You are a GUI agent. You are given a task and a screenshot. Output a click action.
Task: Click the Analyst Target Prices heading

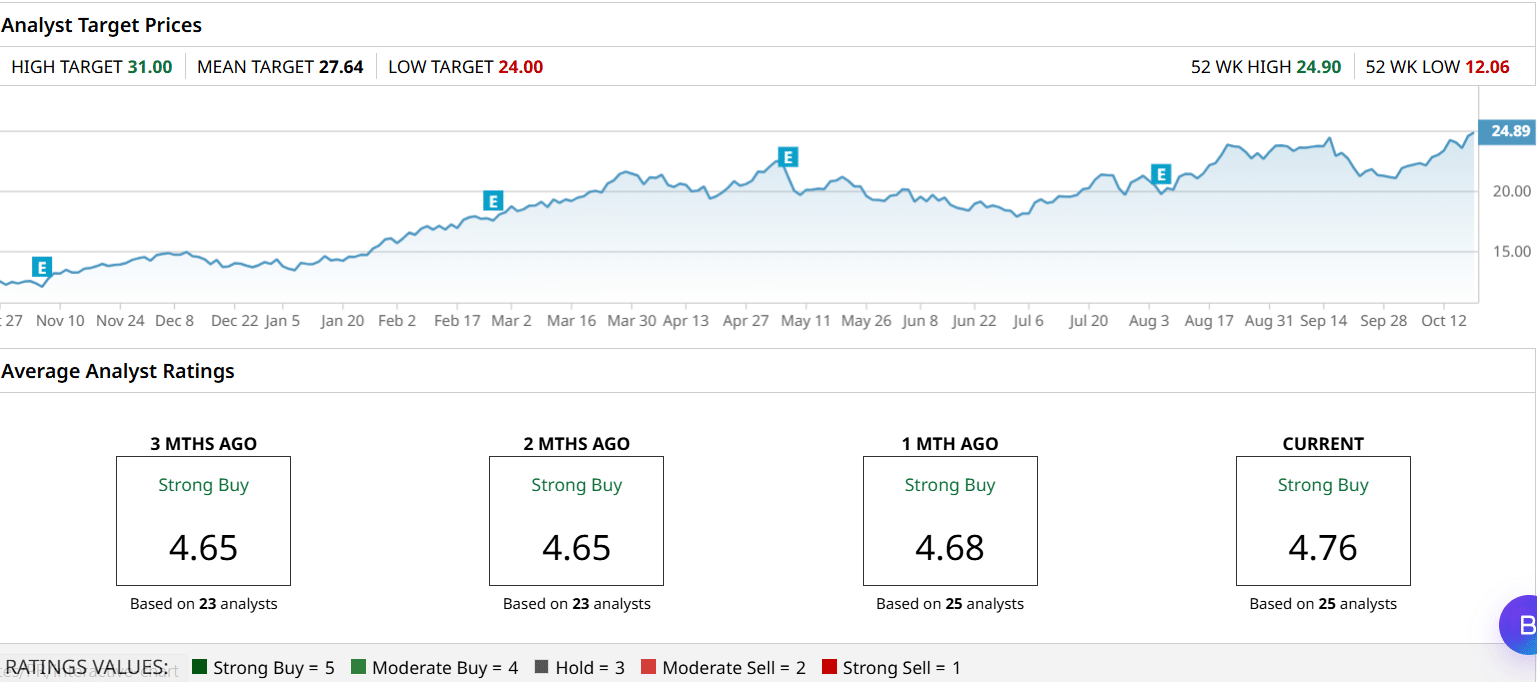tap(101, 25)
